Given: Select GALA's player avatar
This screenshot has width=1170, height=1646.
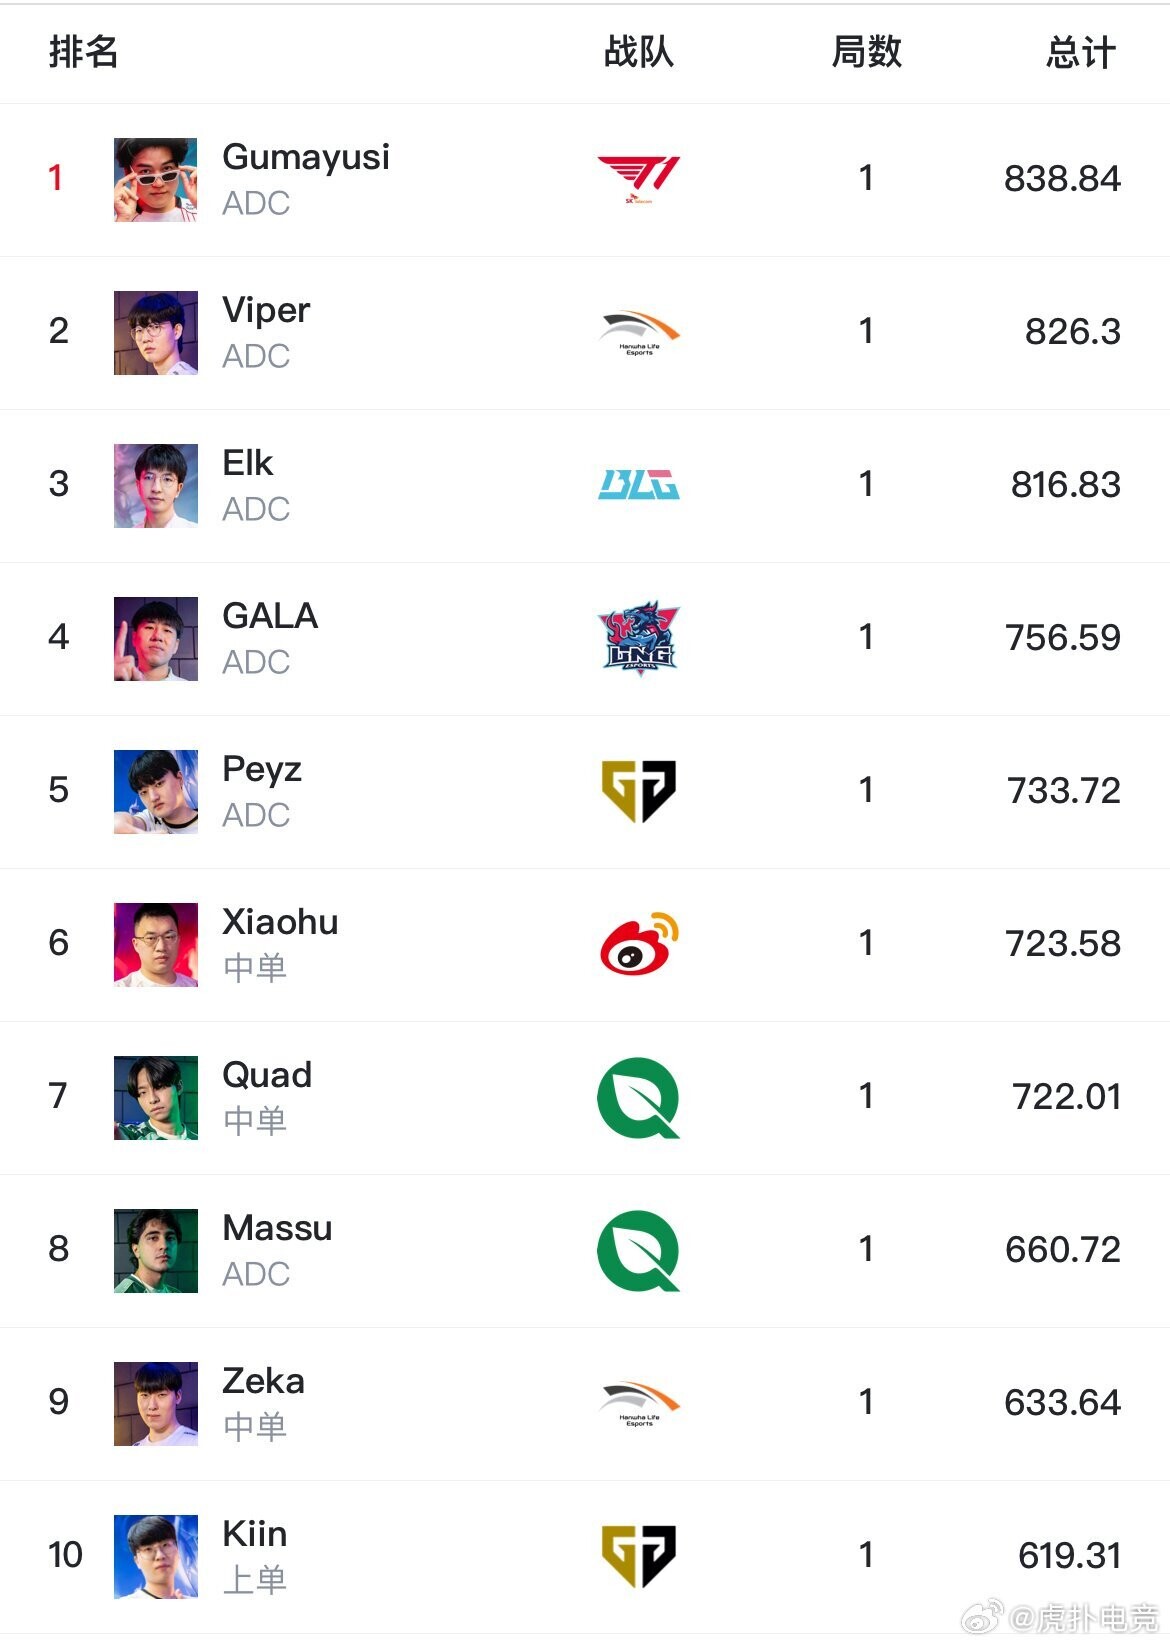Looking at the screenshot, I should [x=155, y=639].
